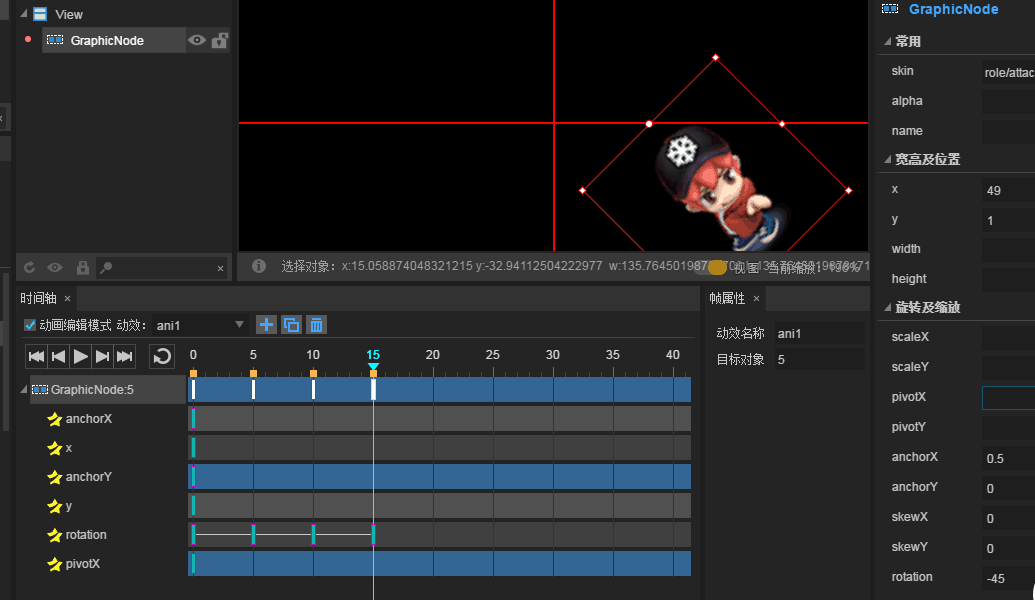This screenshot has height=600, width=1035.
Task: Select keyframe at frame 5 on GraphicNode track
Action: click(253, 389)
